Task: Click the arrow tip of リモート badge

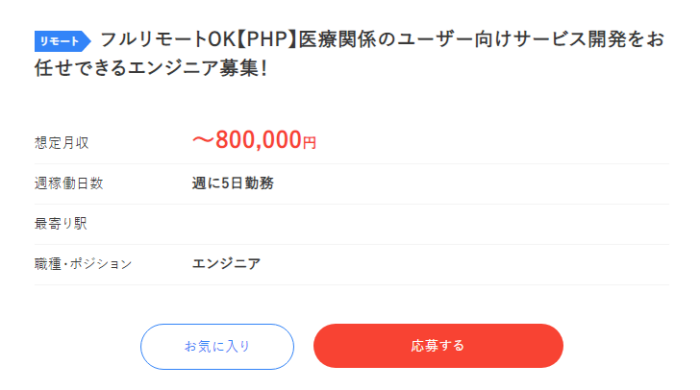Action: pos(86,41)
